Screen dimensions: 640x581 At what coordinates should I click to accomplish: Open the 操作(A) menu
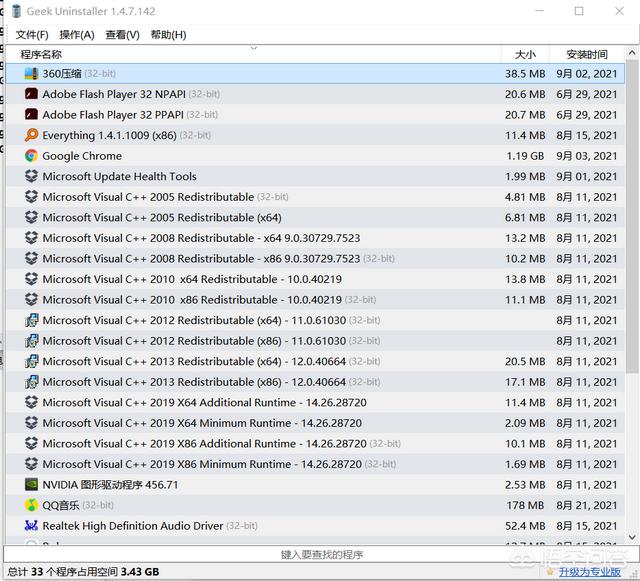(x=77, y=35)
